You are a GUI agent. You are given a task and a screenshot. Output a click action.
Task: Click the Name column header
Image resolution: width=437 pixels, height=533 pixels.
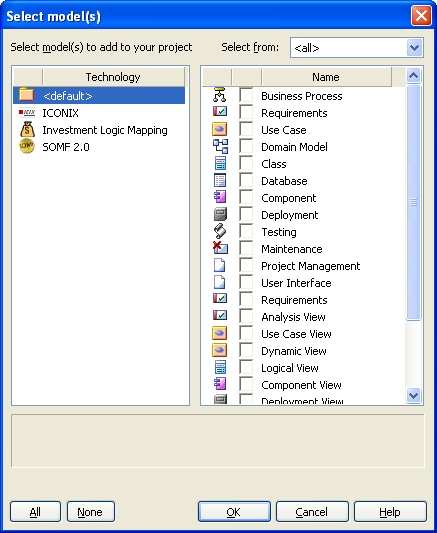pyautogui.click(x=326, y=77)
